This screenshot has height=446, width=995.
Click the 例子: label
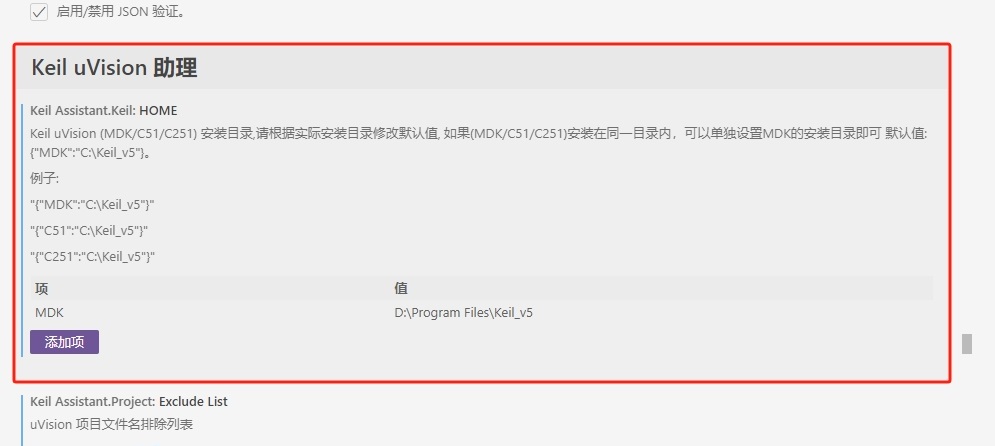44,178
